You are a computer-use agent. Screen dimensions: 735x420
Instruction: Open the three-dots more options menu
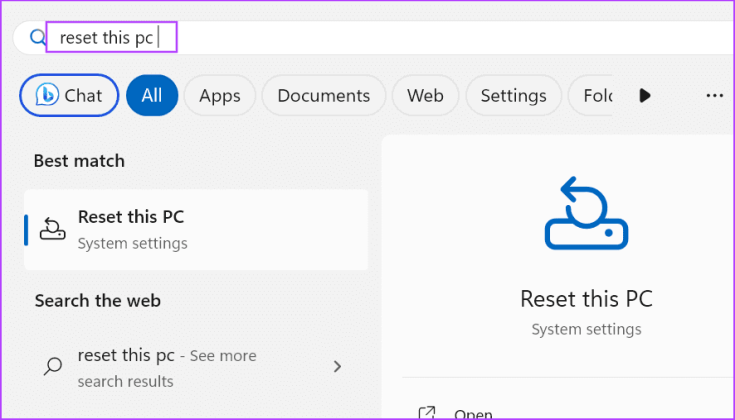coord(714,96)
